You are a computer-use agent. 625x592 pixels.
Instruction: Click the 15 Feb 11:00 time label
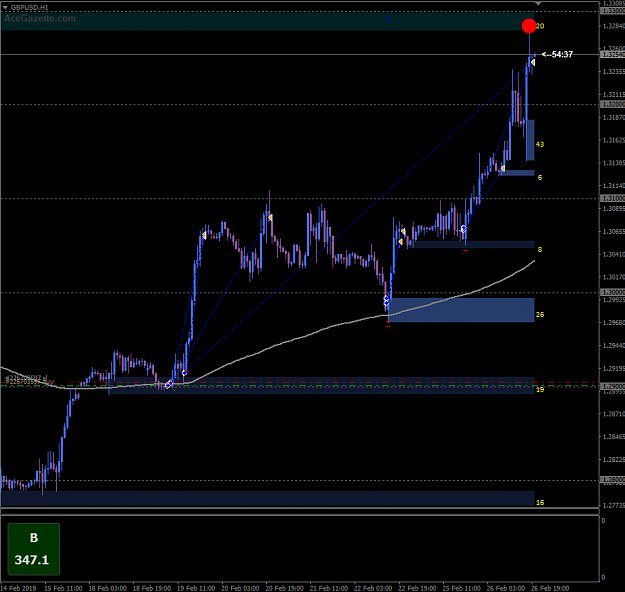63,588
